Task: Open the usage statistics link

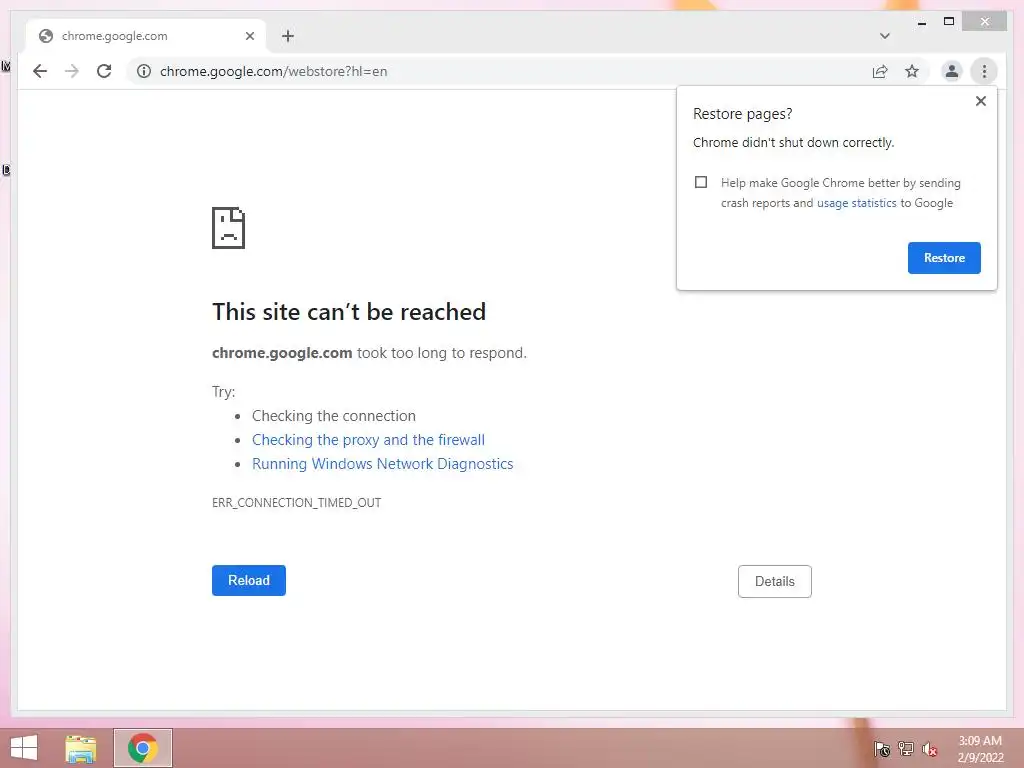Action: pos(856,203)
